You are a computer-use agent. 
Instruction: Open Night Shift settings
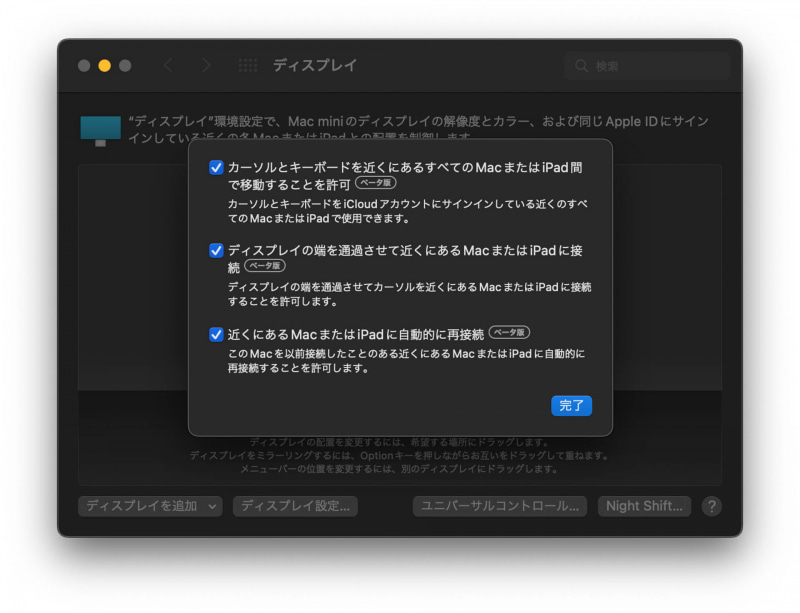(x=644, y=506)
